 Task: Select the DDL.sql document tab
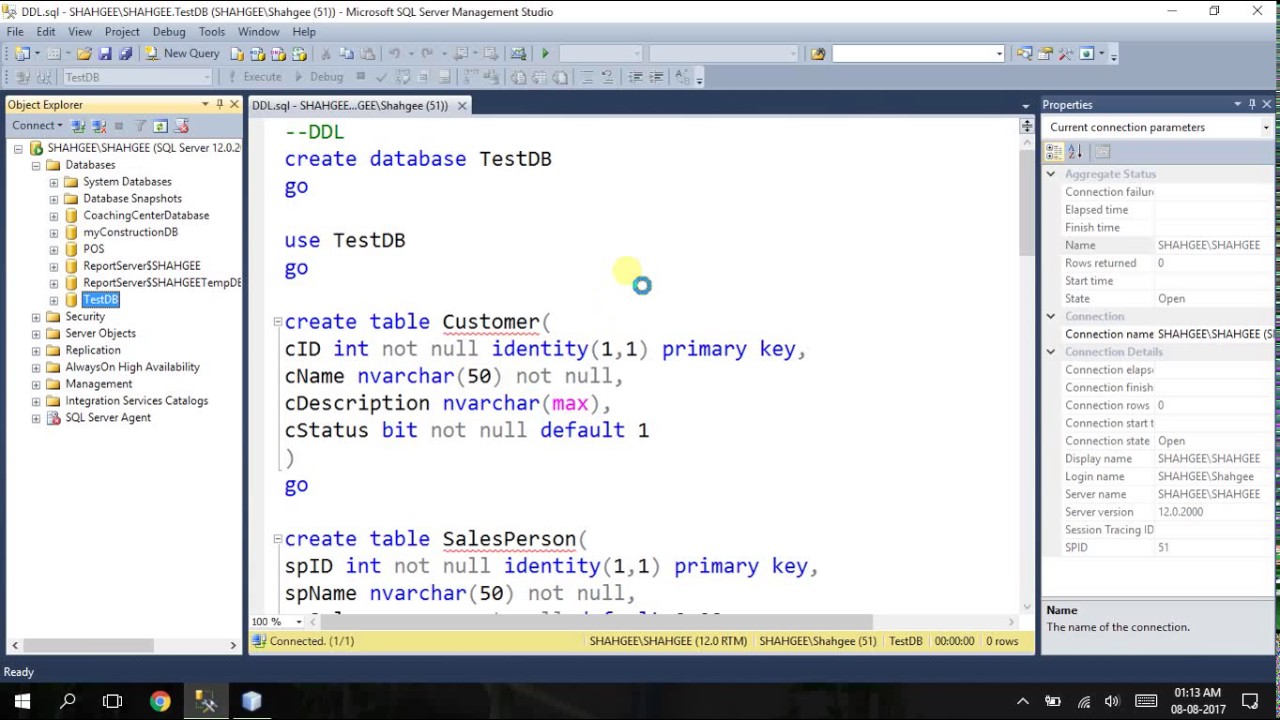coord(350,105)
